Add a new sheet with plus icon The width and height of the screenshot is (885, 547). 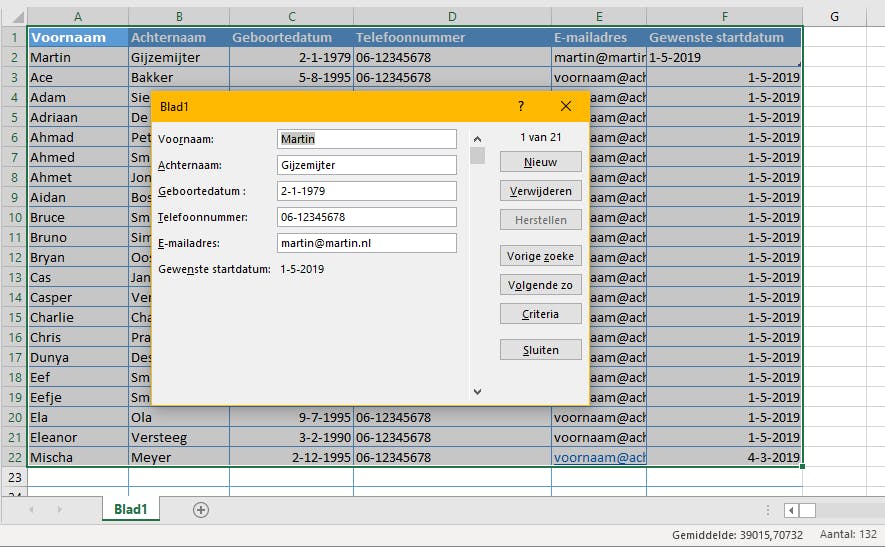tap(201, 510)
